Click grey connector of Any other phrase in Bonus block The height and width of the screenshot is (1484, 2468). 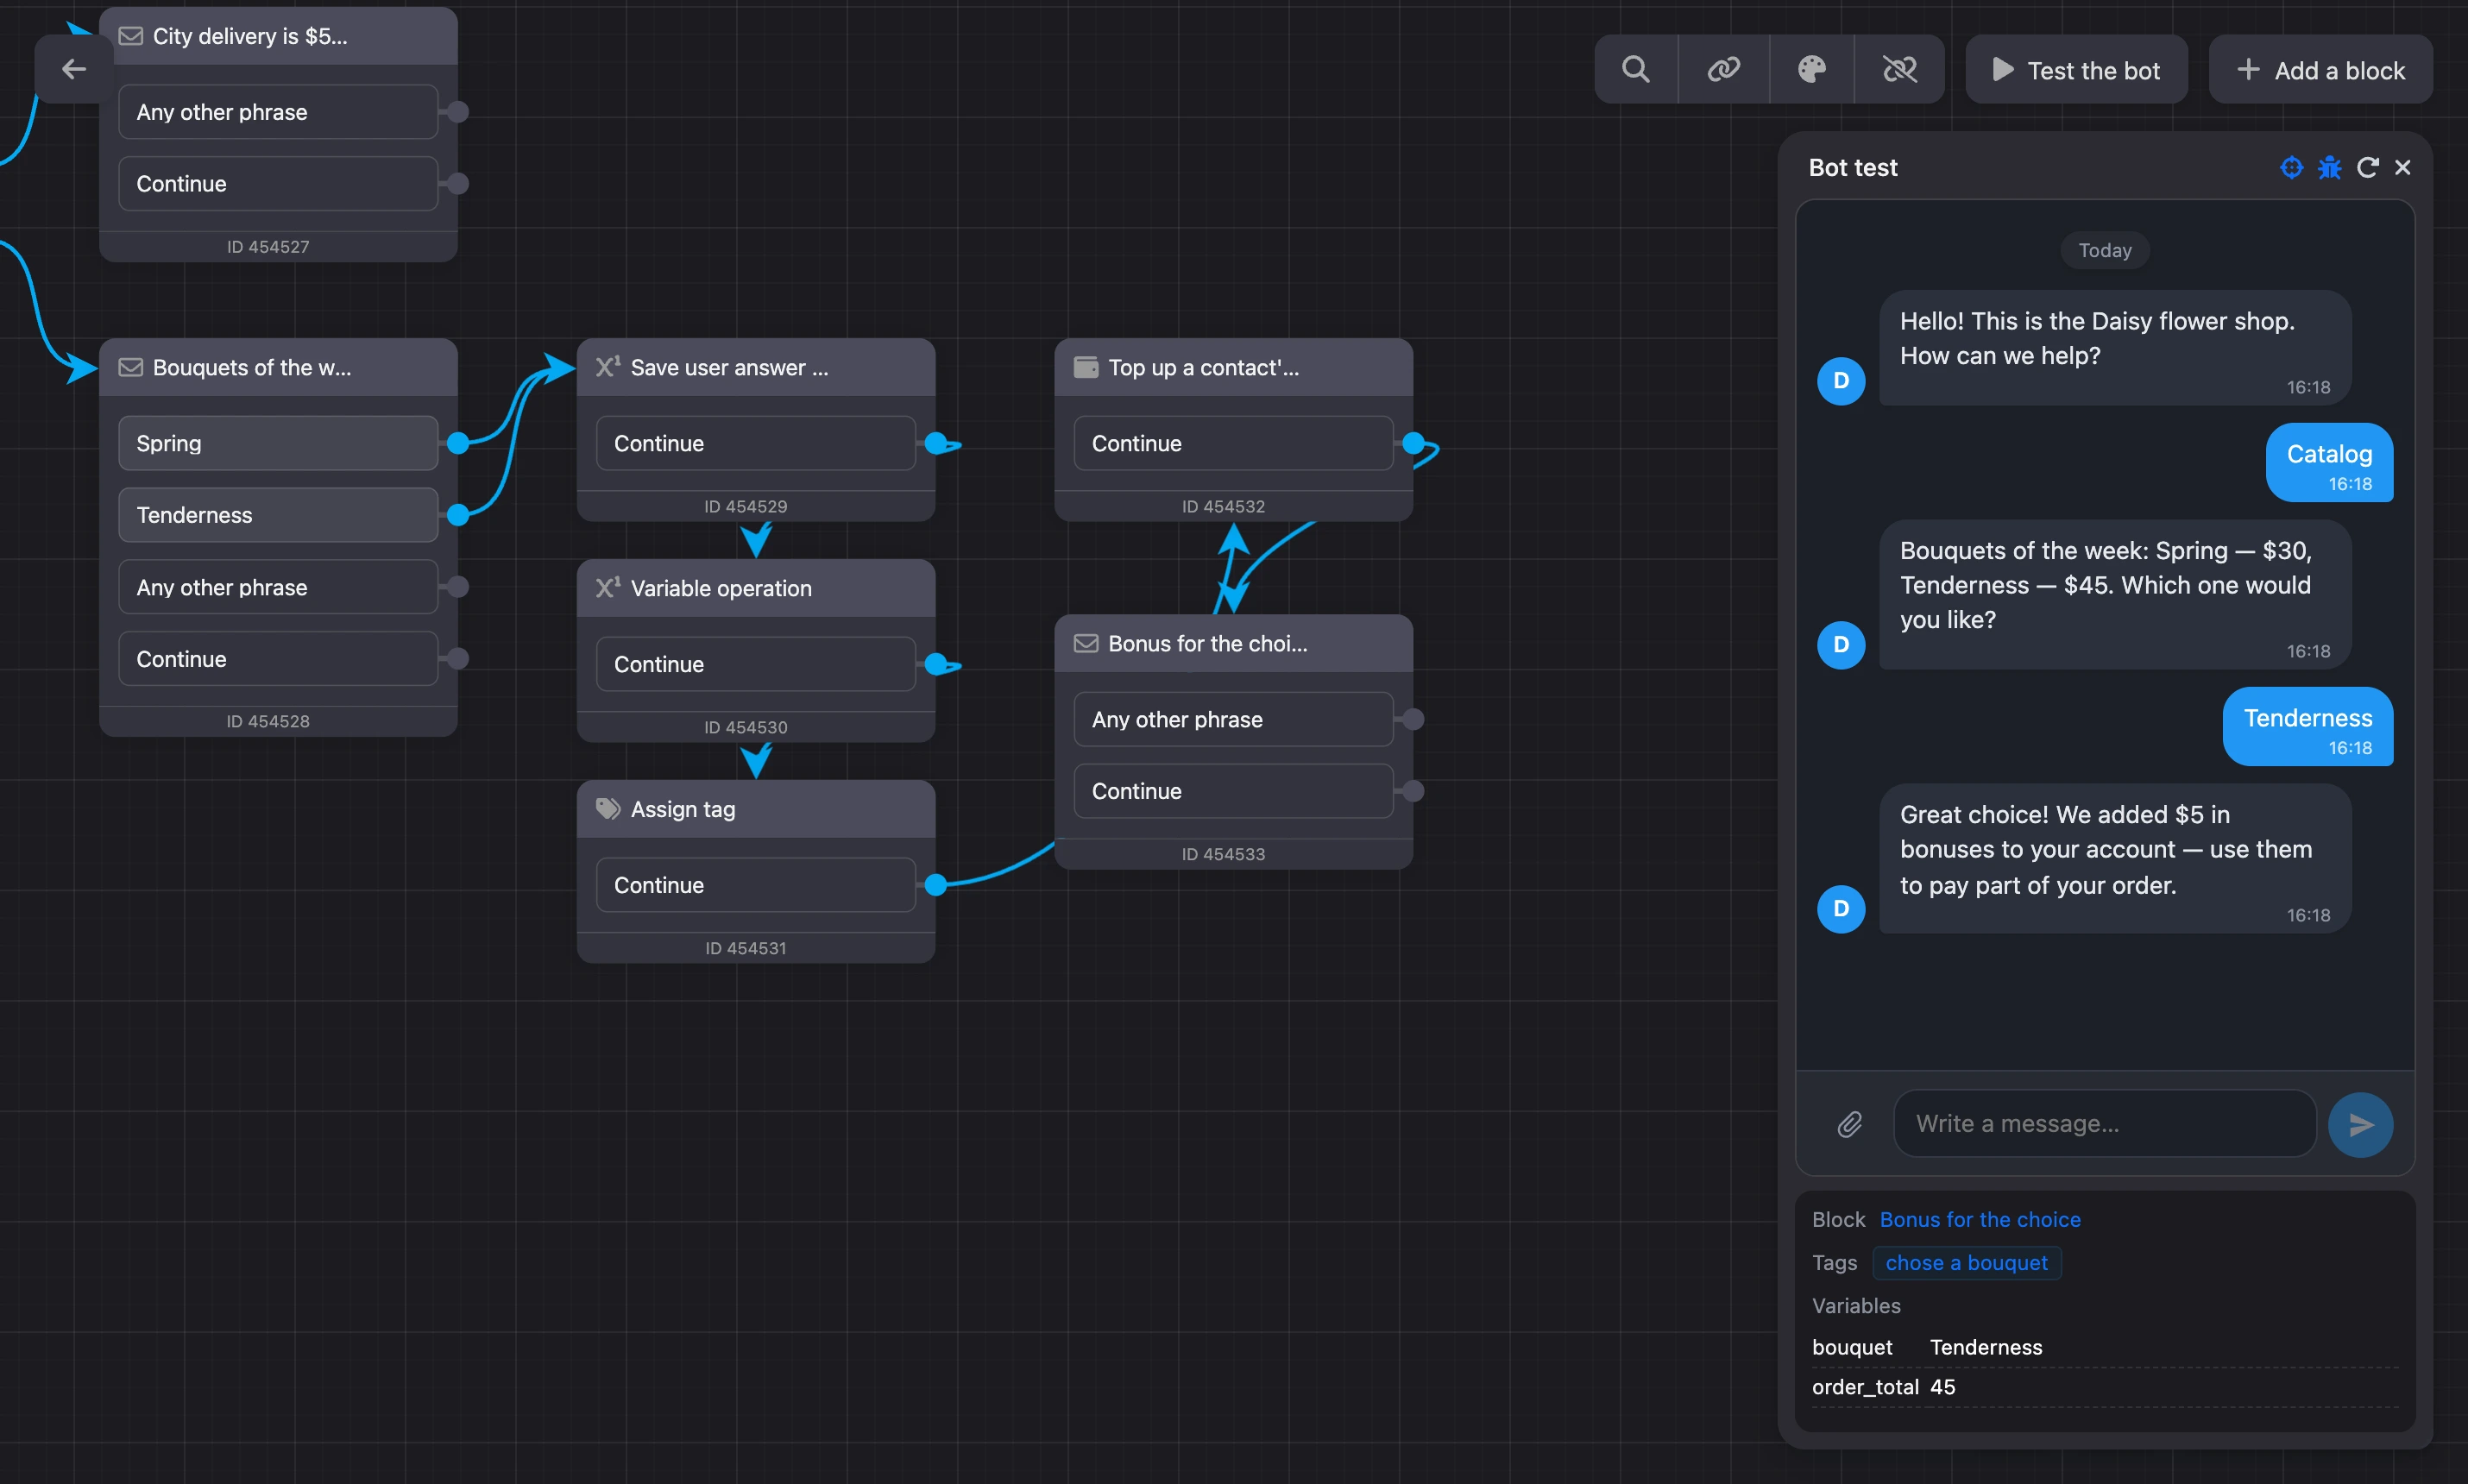(x=1413, y=719)
